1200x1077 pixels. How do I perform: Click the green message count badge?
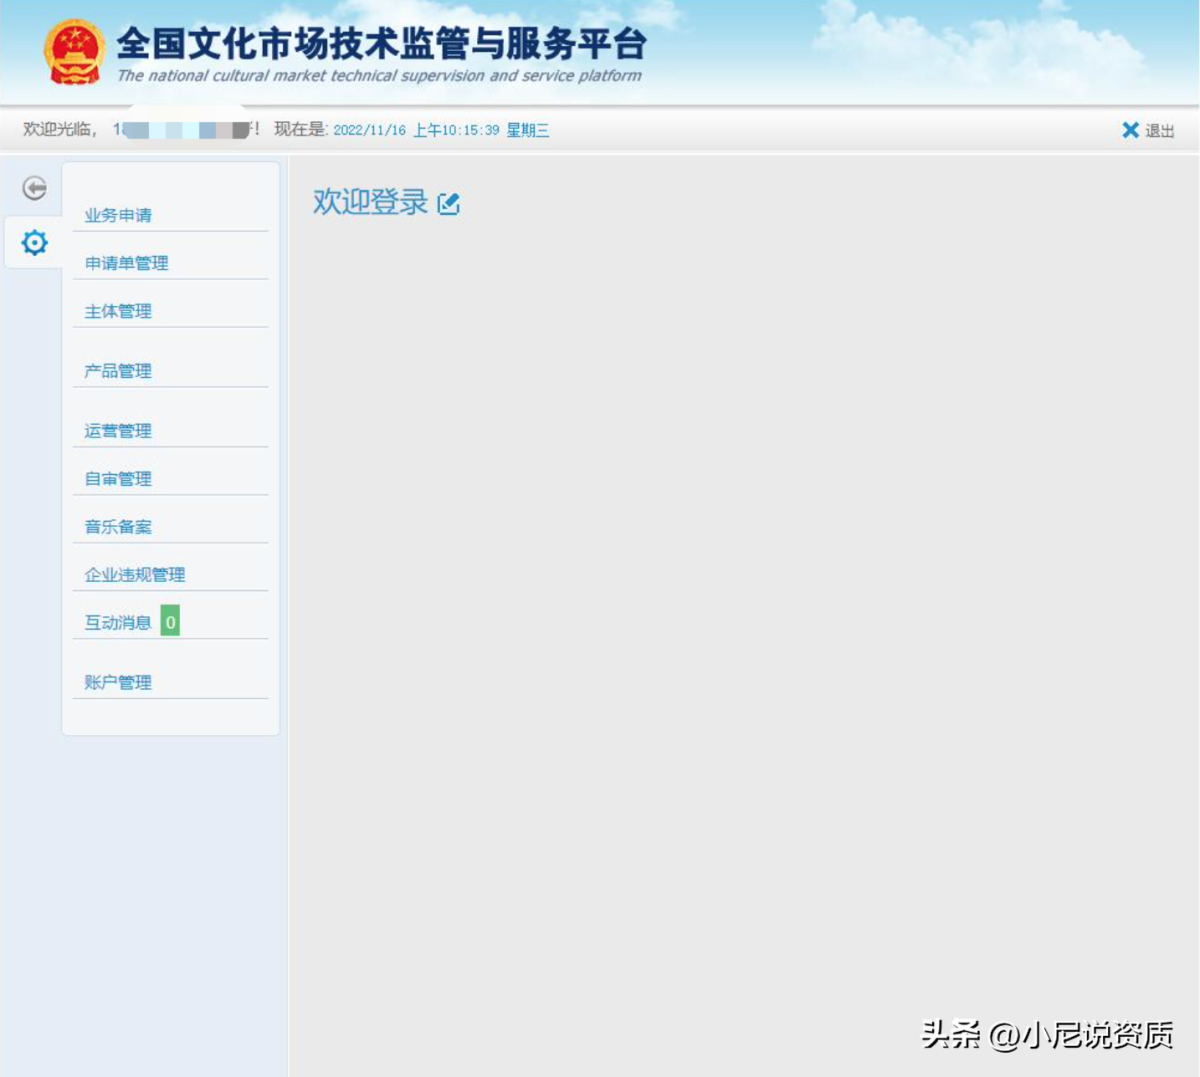point(170,621)
